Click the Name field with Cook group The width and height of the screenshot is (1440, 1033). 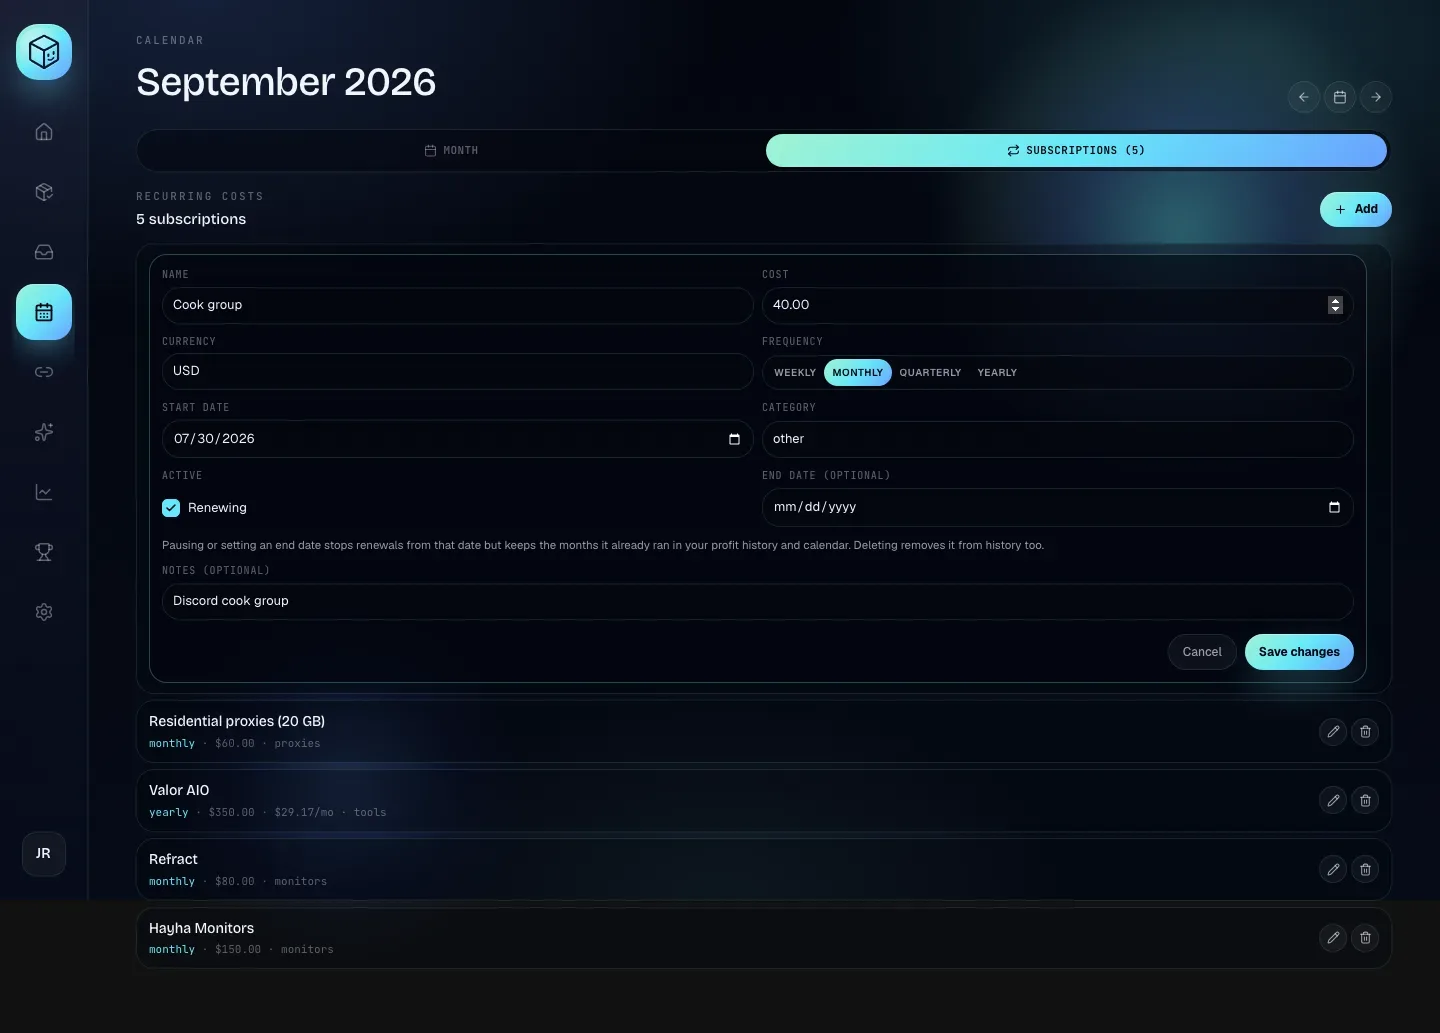(458, 305)
